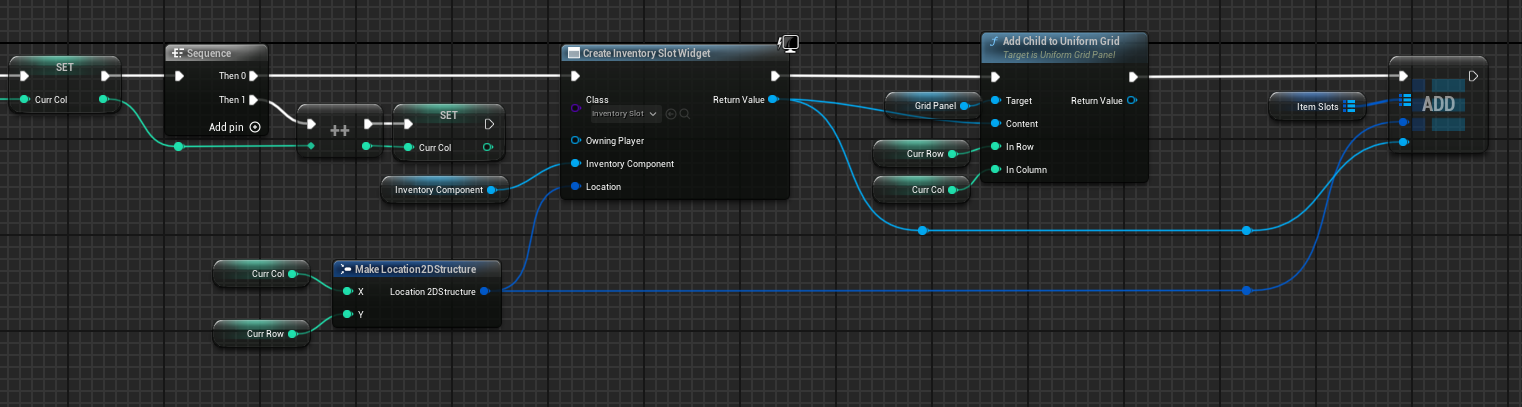The height and width of the screenshot is (407, 1522).
Task: Click the function icon on Add Child node title
Action: coord(994,41)
